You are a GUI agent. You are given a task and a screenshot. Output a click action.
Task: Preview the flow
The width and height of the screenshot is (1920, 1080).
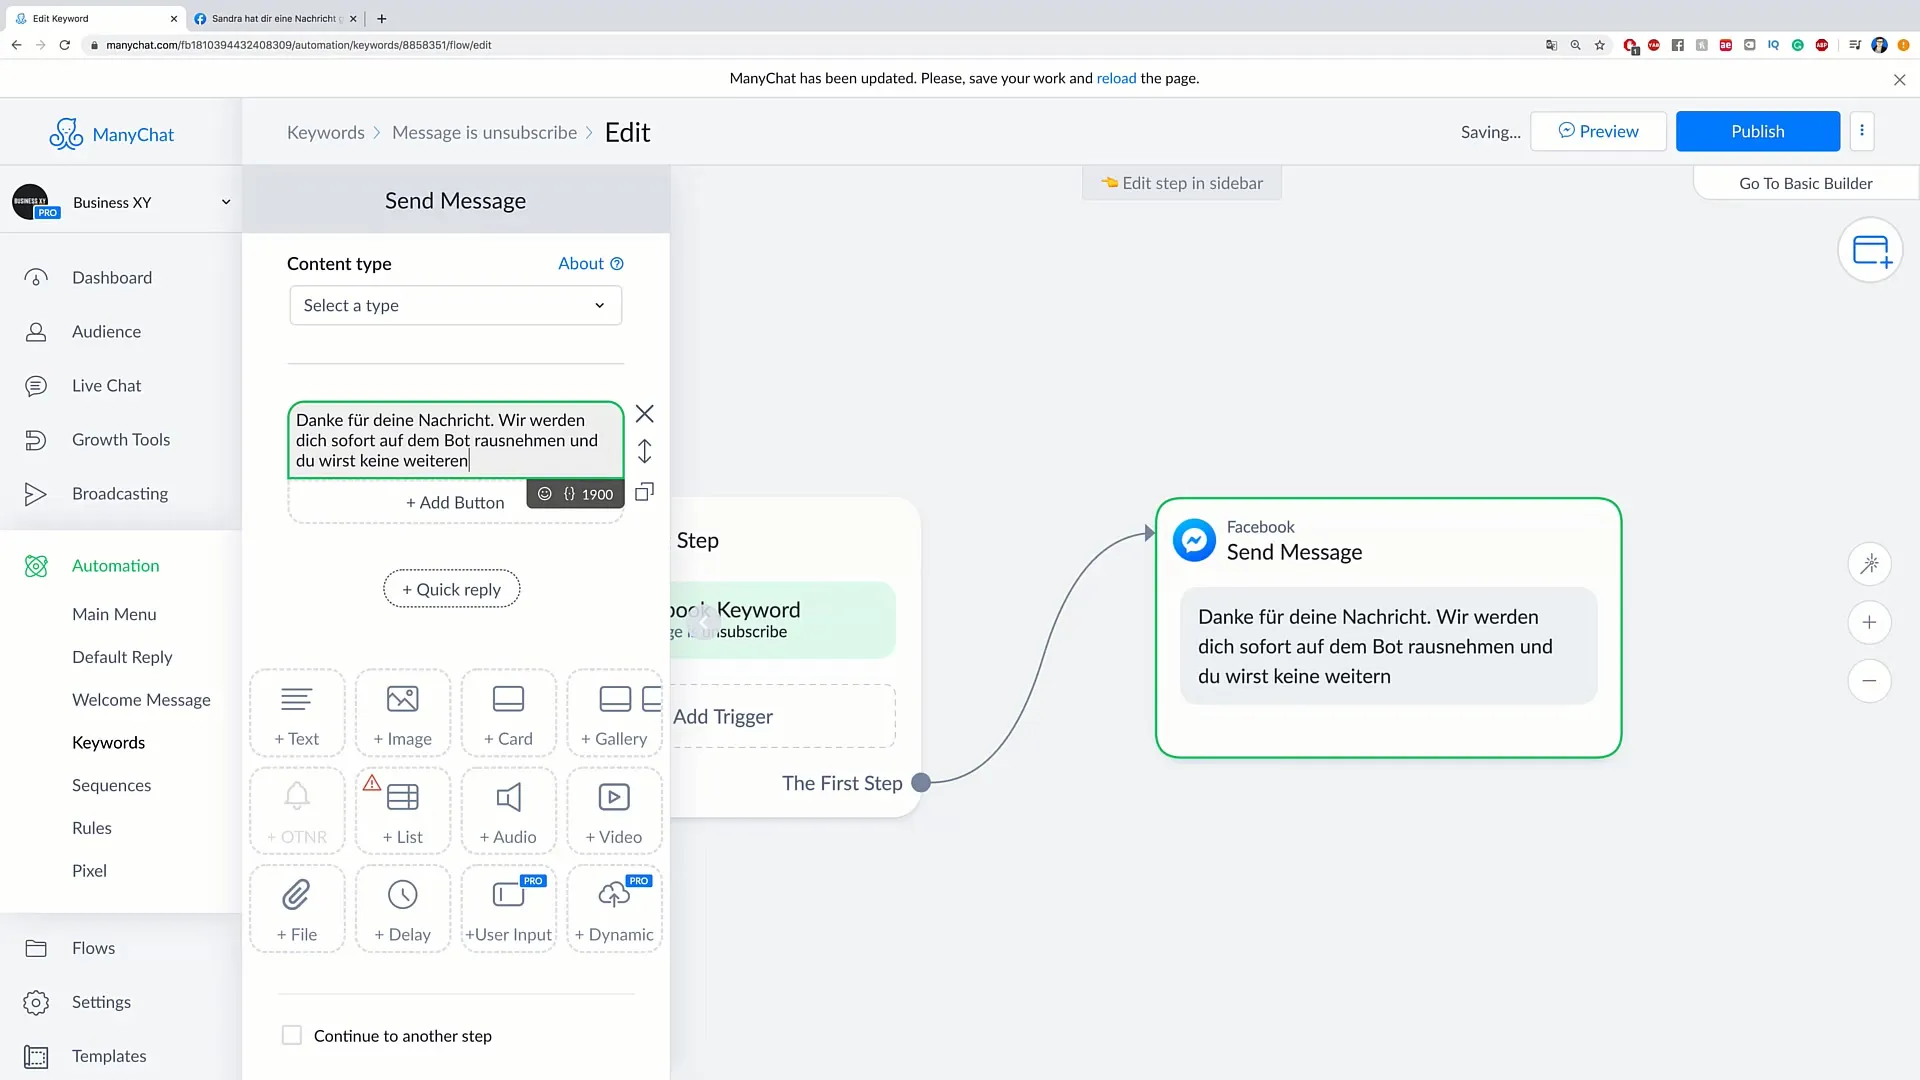(x=1598, y=131)
